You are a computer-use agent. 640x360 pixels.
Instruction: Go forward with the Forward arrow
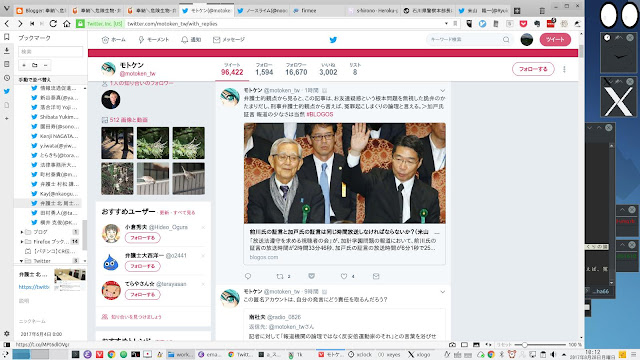(20, 24)
